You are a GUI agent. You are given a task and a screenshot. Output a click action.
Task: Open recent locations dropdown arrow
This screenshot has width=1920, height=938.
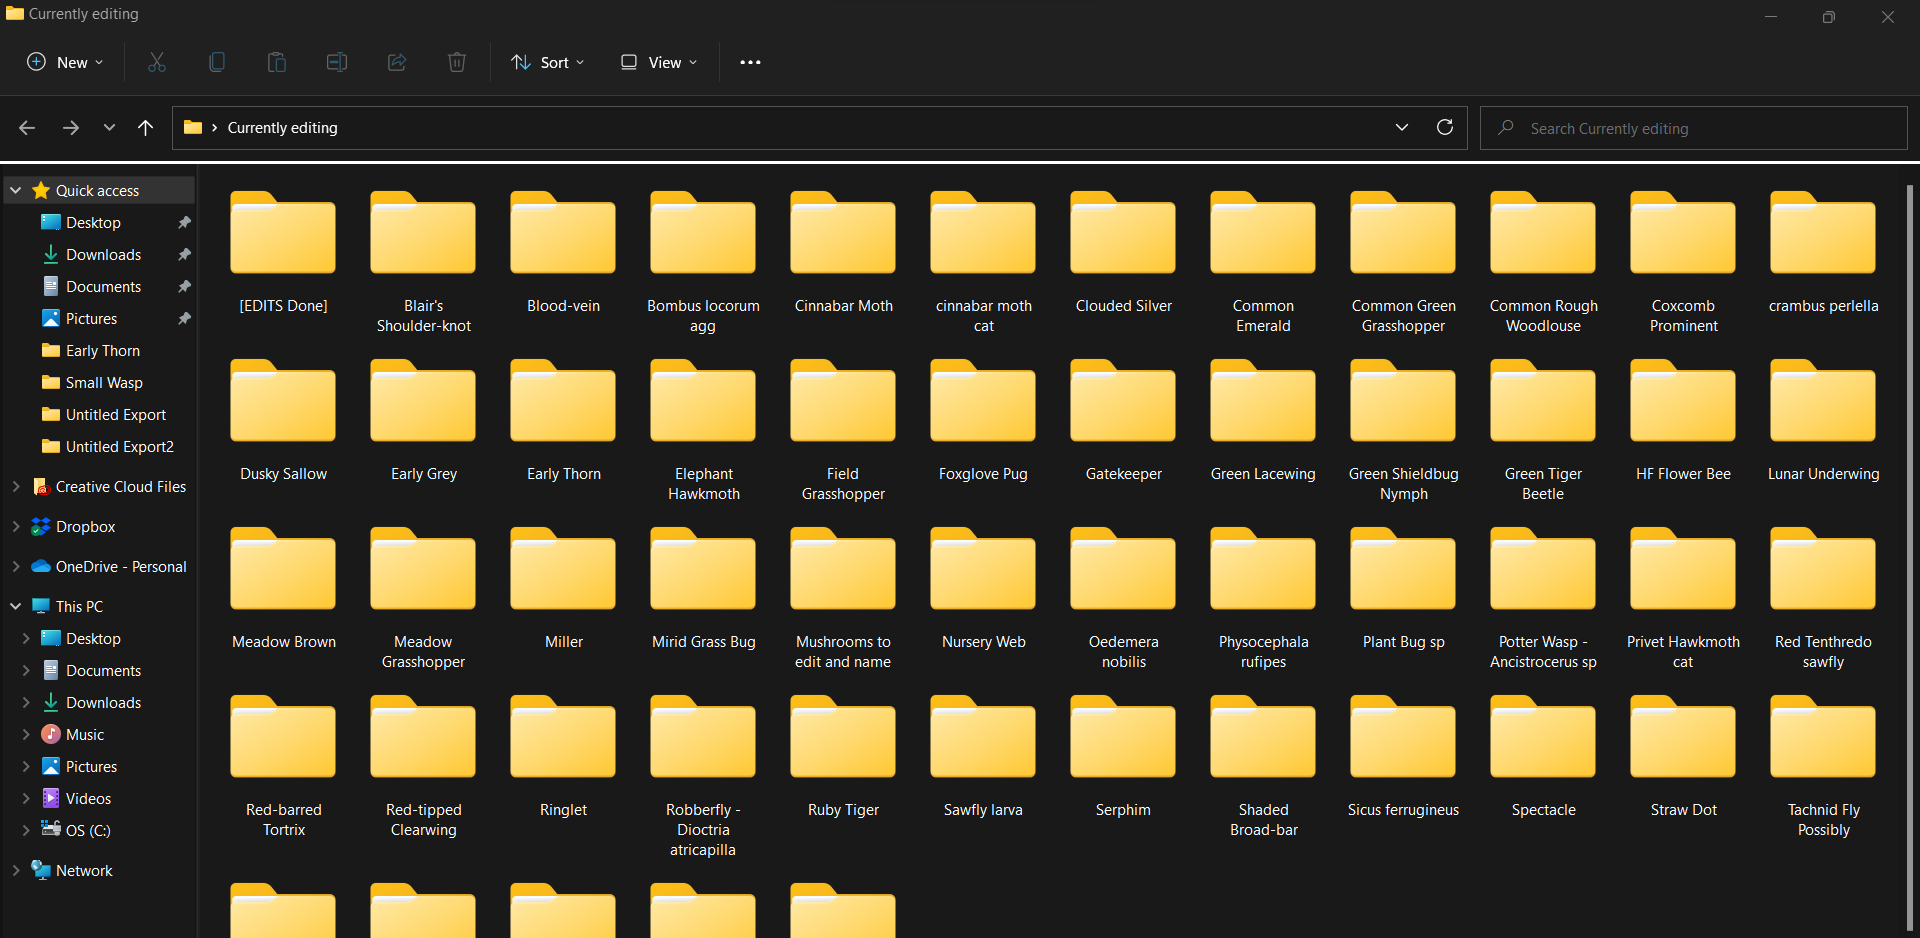point(109,128)
